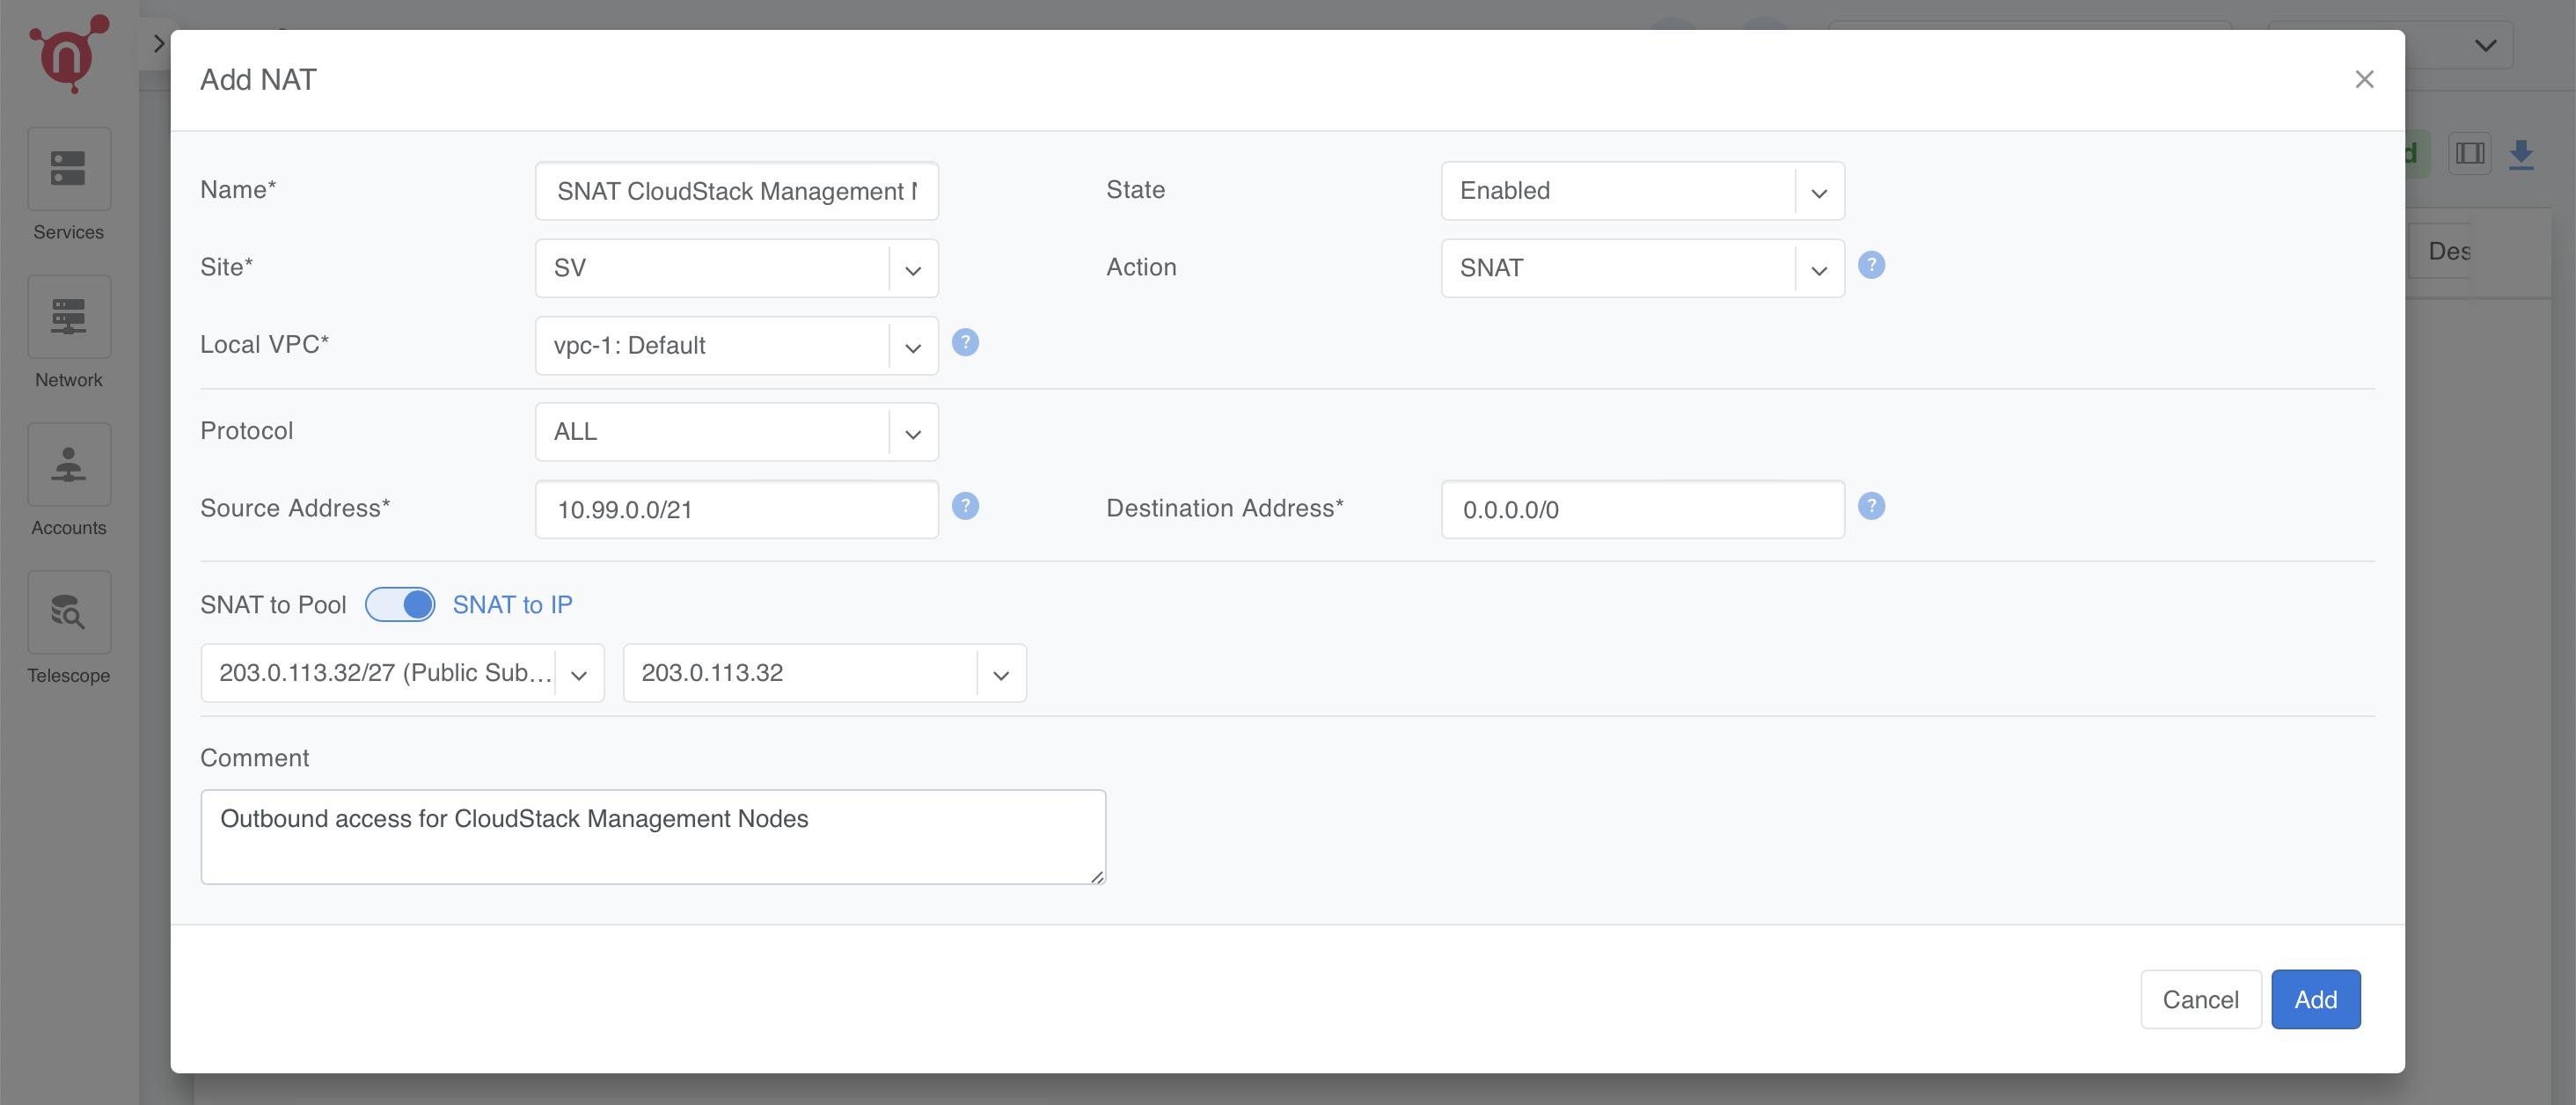
Task: Open the Network sidebar icon
Action: point(68,317)
